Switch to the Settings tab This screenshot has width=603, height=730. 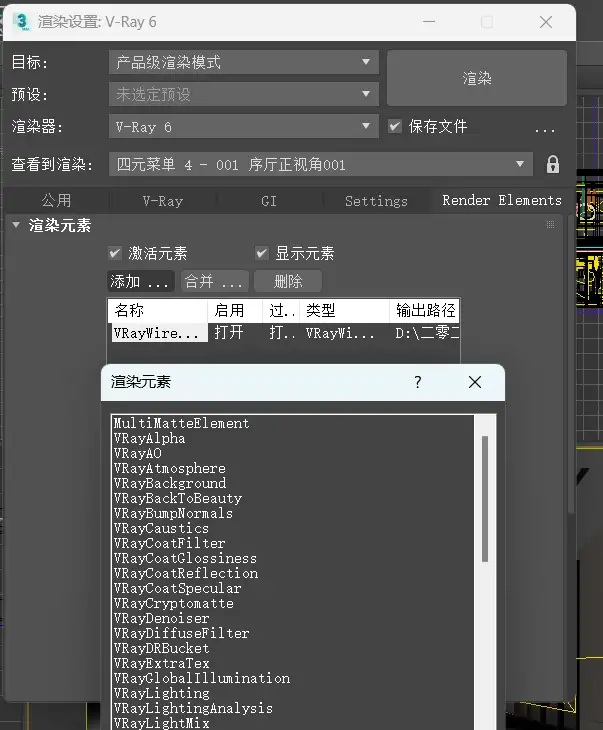tap(376, 201)
